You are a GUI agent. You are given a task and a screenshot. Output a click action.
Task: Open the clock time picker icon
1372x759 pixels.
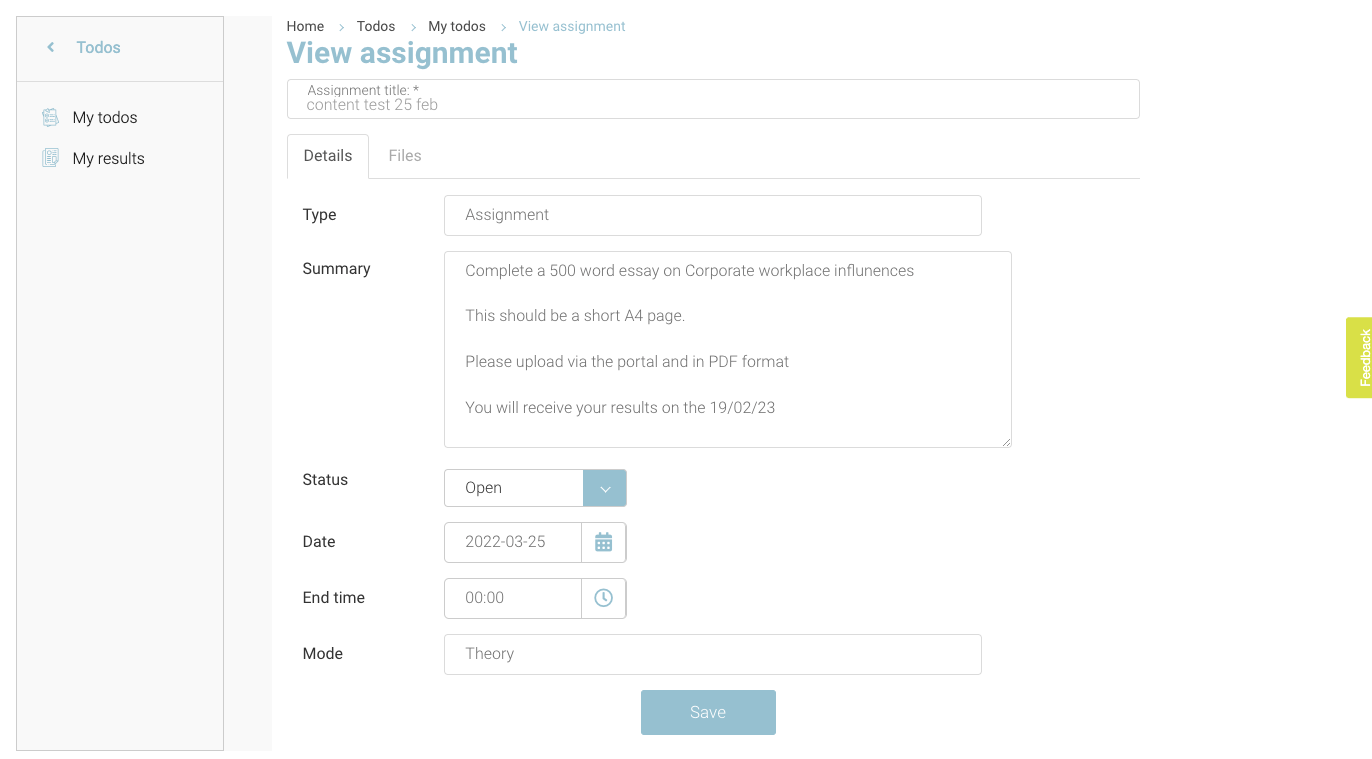[603, 598]
